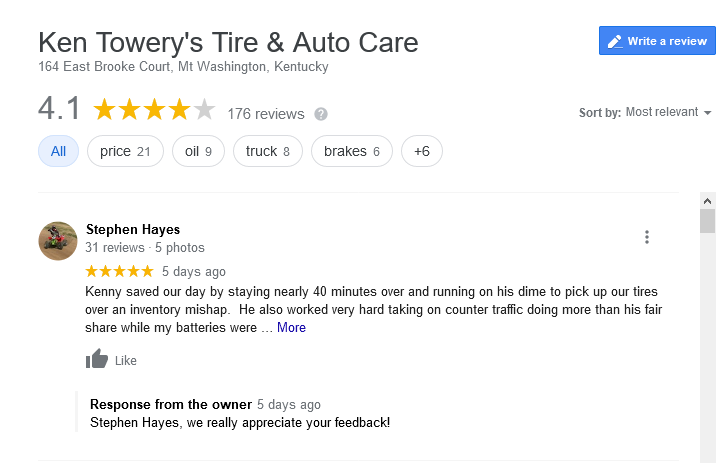Viewport: 725px width, 463px height.
Task: Click the five-star rating on Stephen Hayes' review
Action: coord(120,271)
